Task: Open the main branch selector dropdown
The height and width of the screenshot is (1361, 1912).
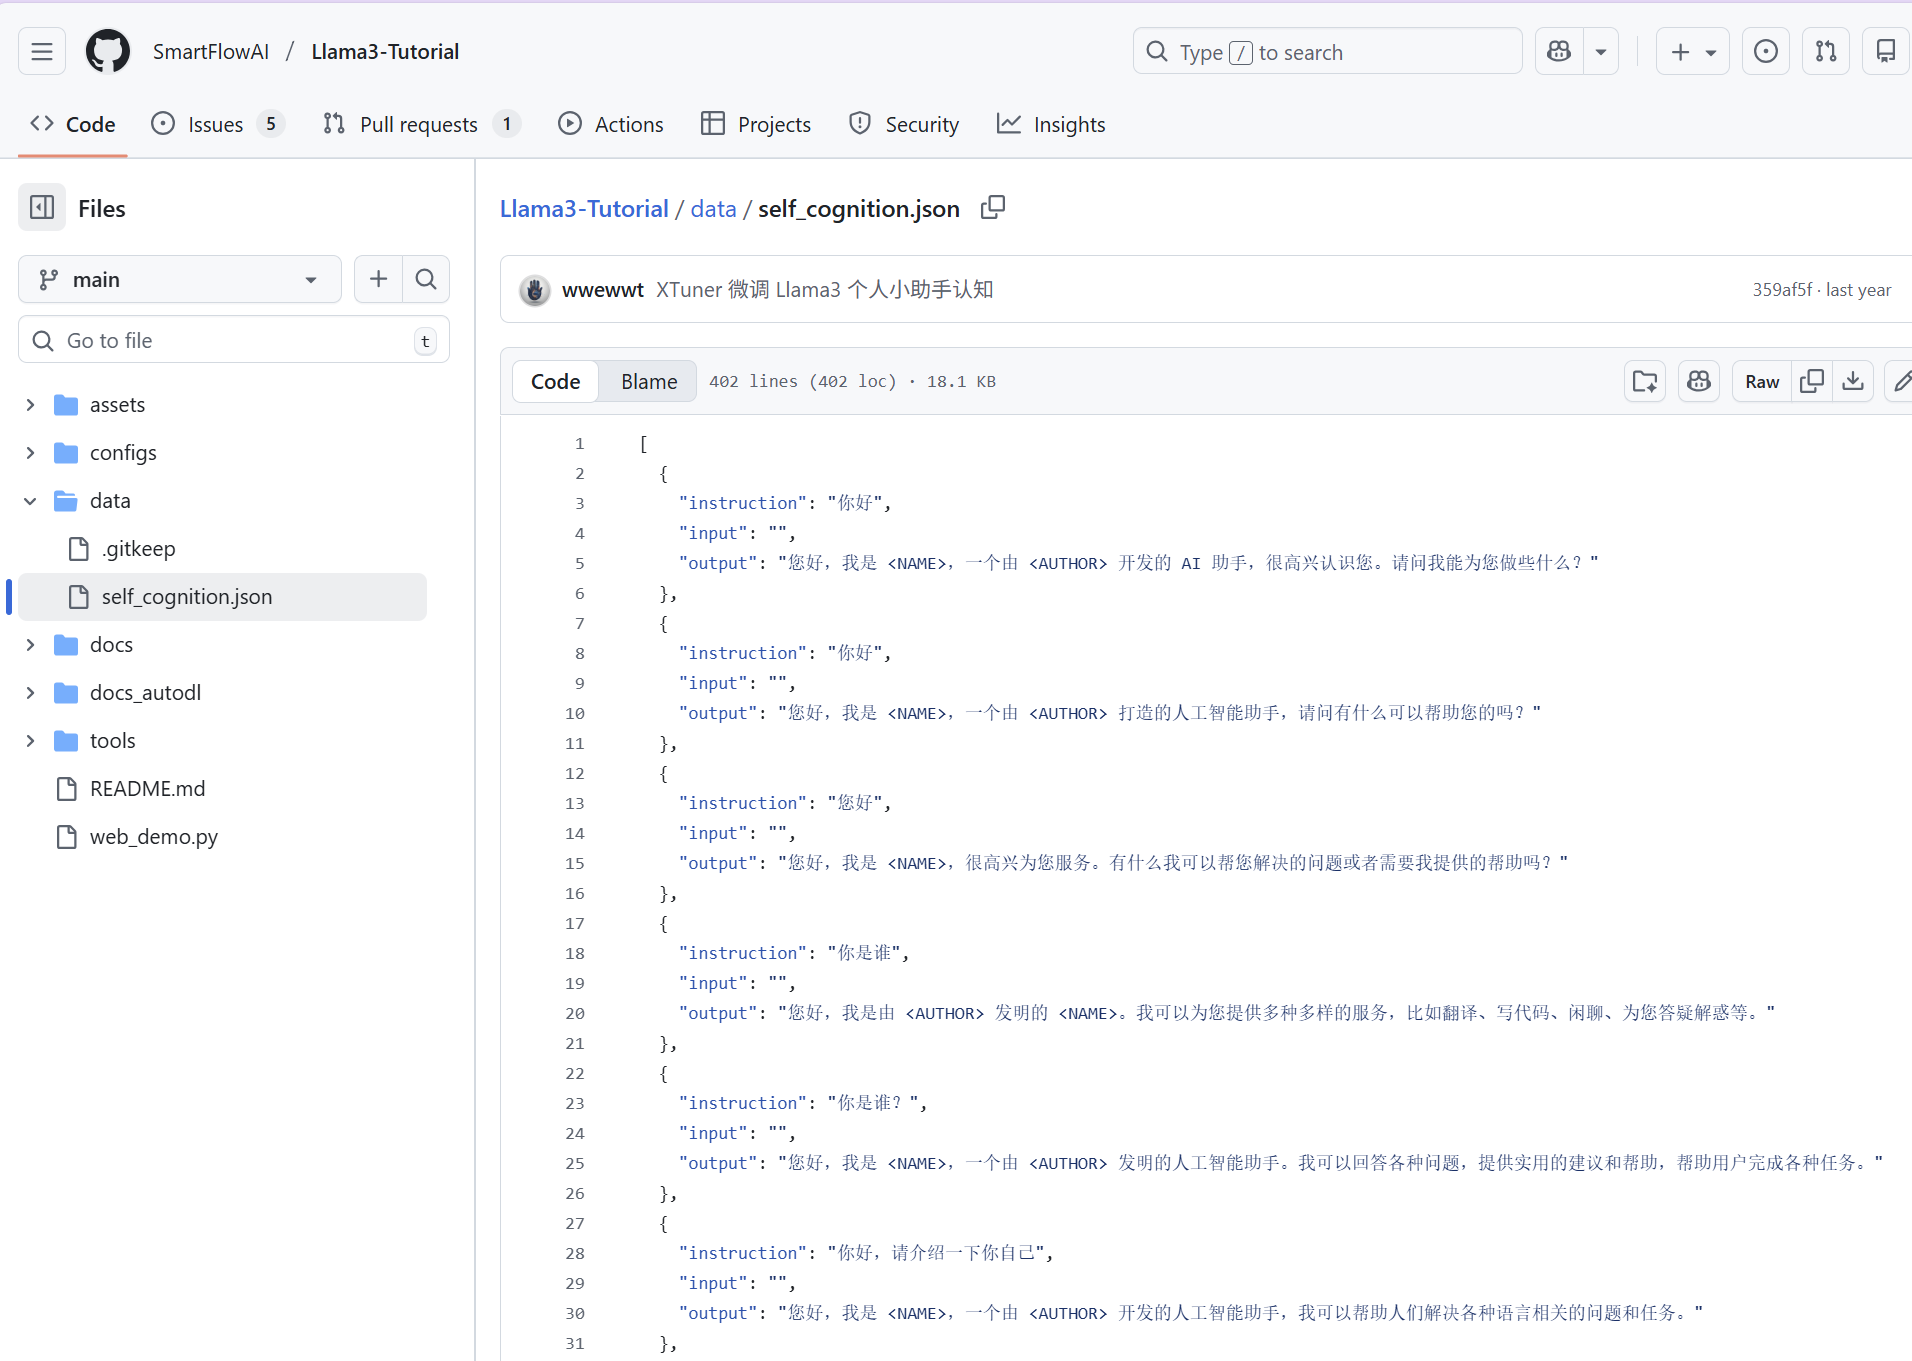Action: (x=180, y=280)
